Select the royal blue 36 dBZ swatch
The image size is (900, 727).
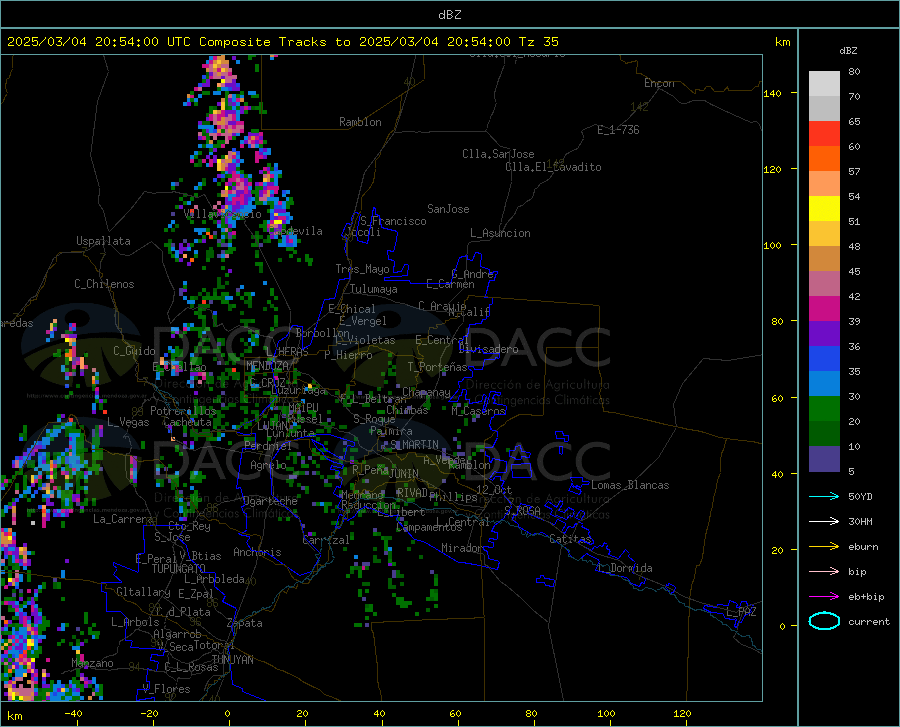[x=824, y=359]
